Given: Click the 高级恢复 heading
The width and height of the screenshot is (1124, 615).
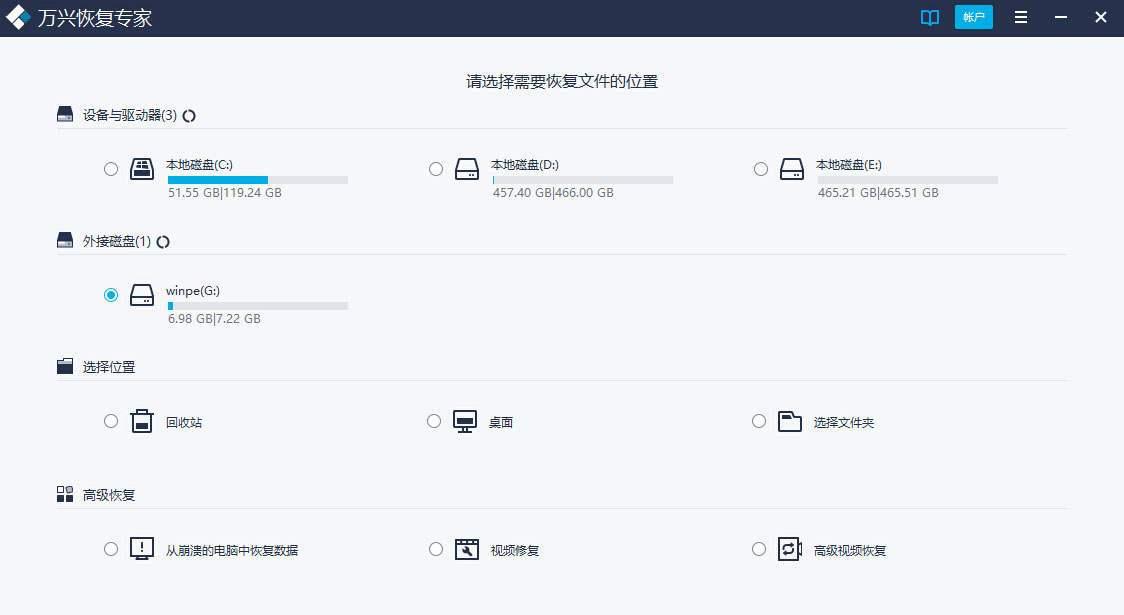Looking at the screenshot, I should (109, 495).
